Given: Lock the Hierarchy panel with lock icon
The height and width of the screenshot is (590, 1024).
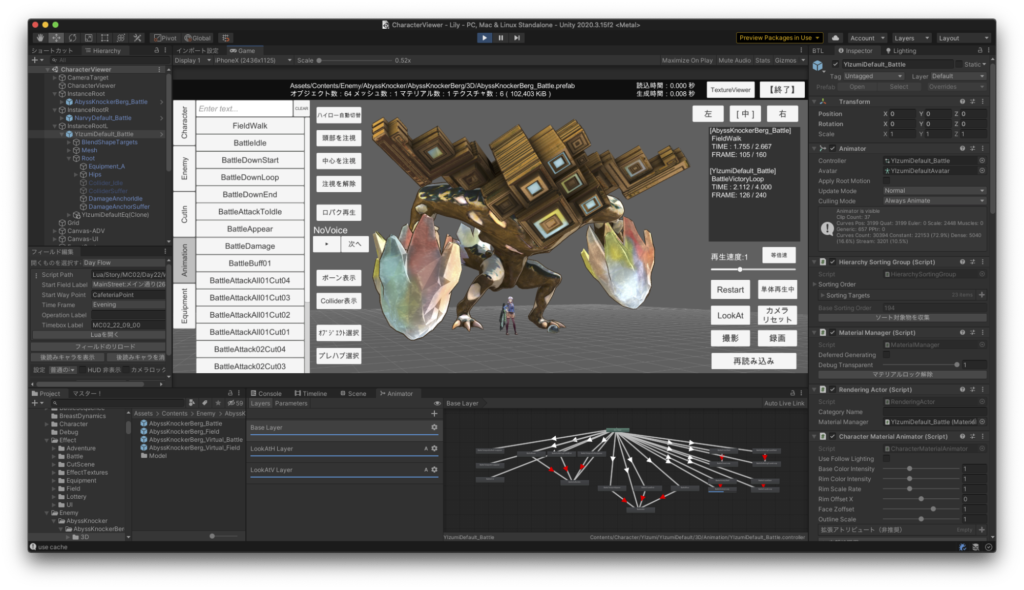Looking at the screenshot, I should (156, 50).
